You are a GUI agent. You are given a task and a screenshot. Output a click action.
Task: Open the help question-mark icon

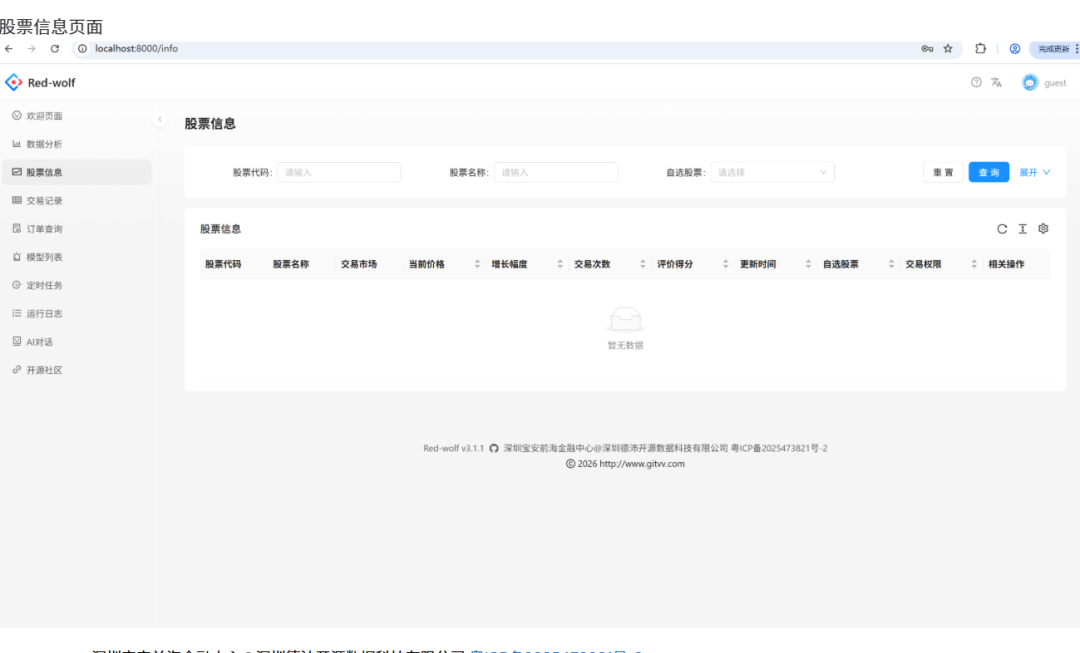pos(976,83)
